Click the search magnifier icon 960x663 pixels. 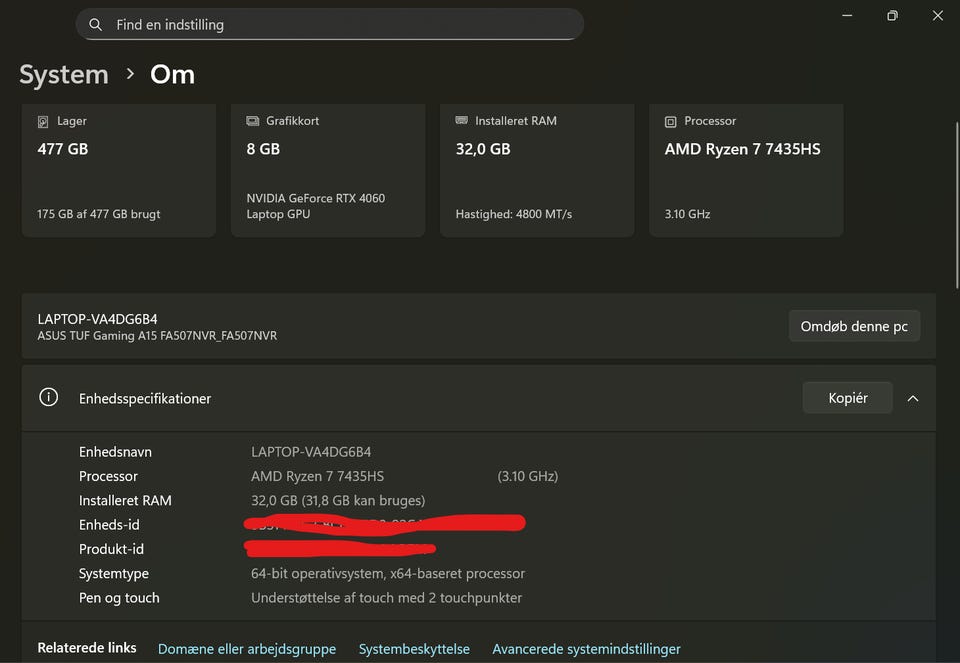tap(95, 24)
